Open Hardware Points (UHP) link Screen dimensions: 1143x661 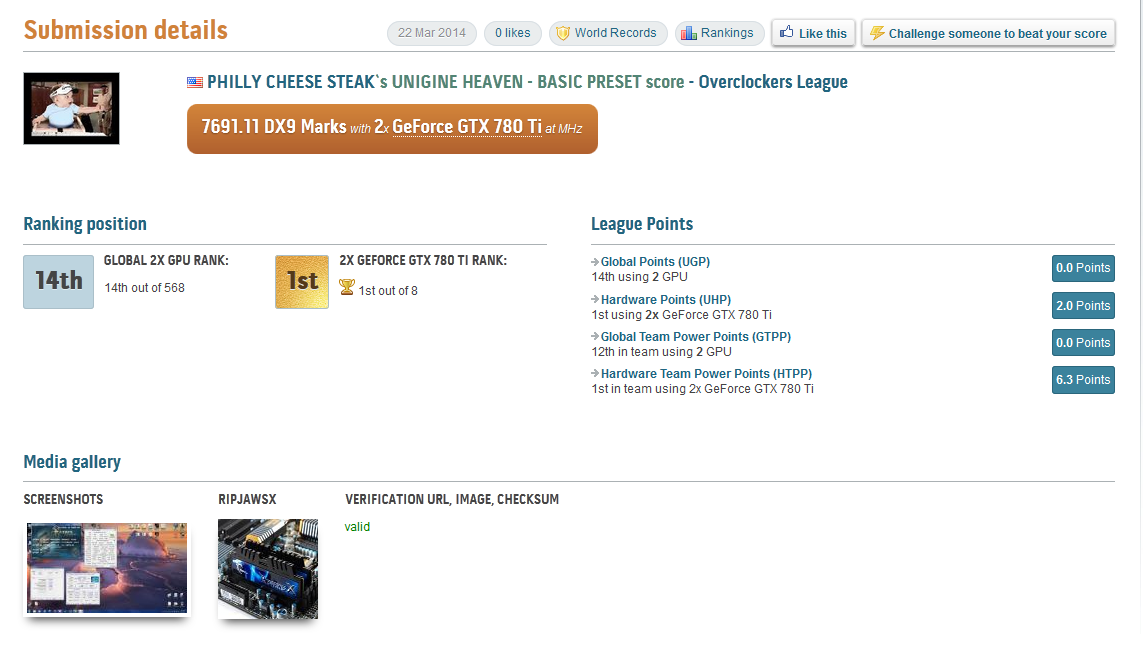(x=665, y=300)
